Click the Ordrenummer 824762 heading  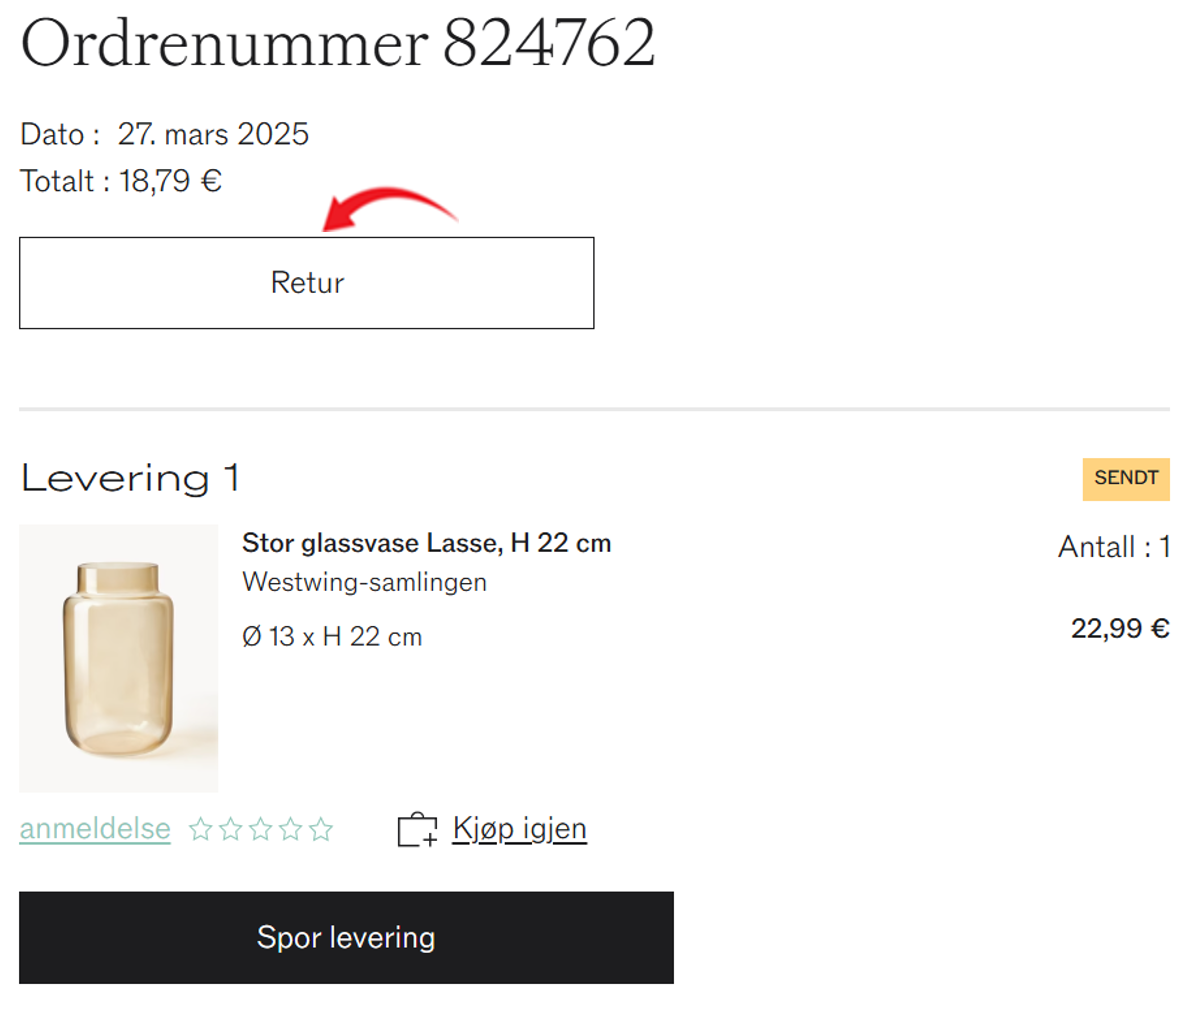[338, 43]
